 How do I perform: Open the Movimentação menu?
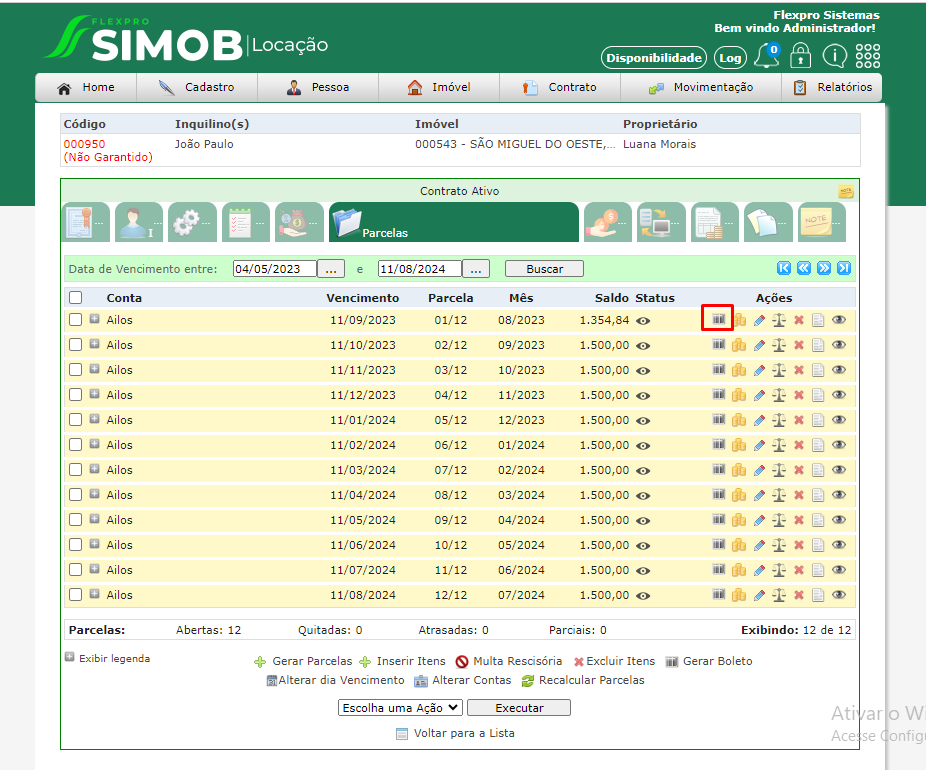coord(701,87)
